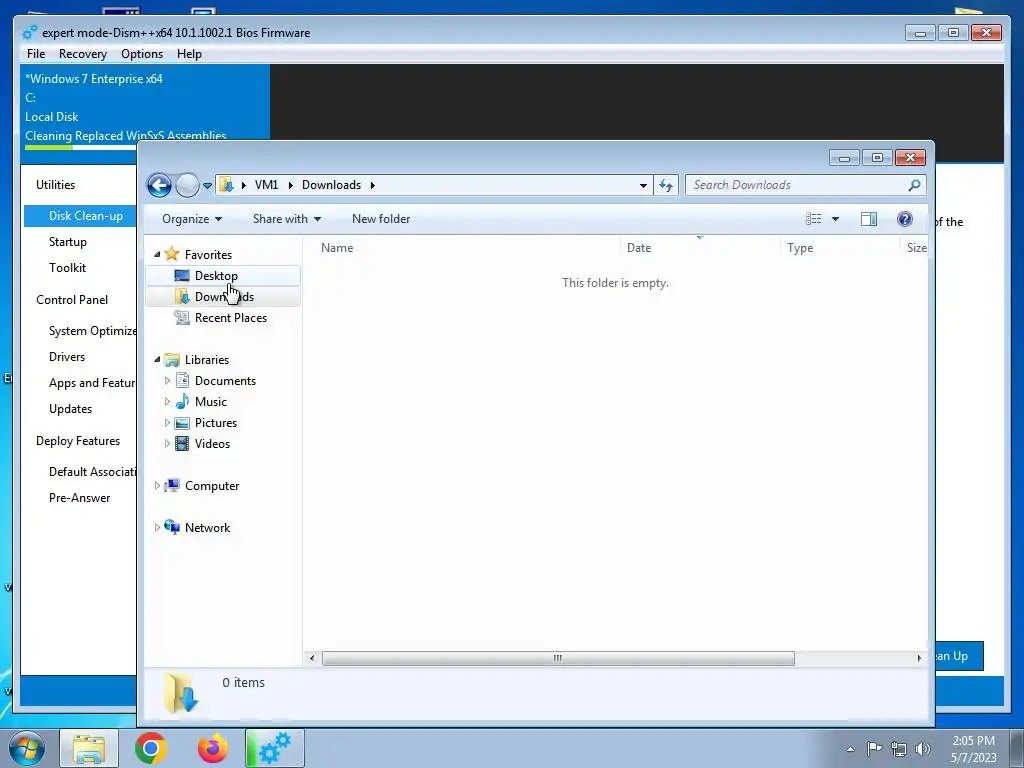Expand the Computer node
The height and width of the screenshot is (768, 1024).
tap(157, 485)
